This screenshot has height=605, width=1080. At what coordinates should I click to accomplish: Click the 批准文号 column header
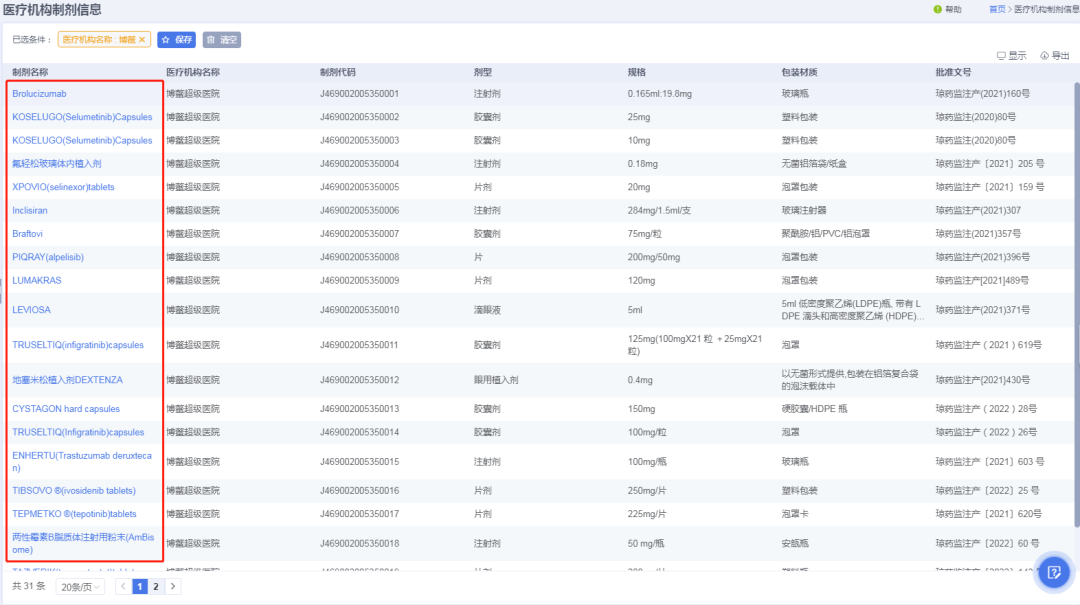tap(953, 72)
